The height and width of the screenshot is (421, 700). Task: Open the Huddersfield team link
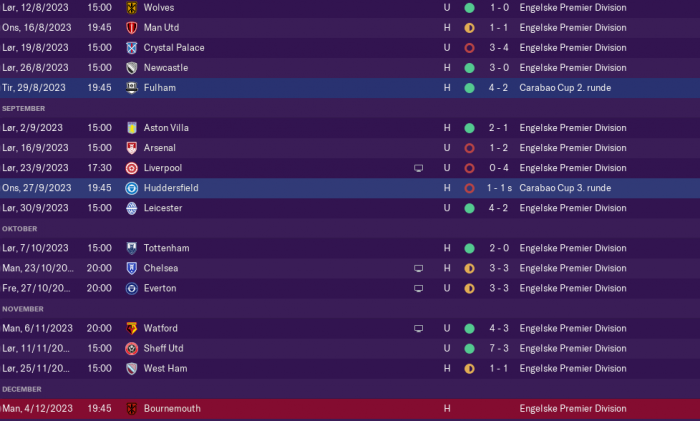tap(171, 188)
